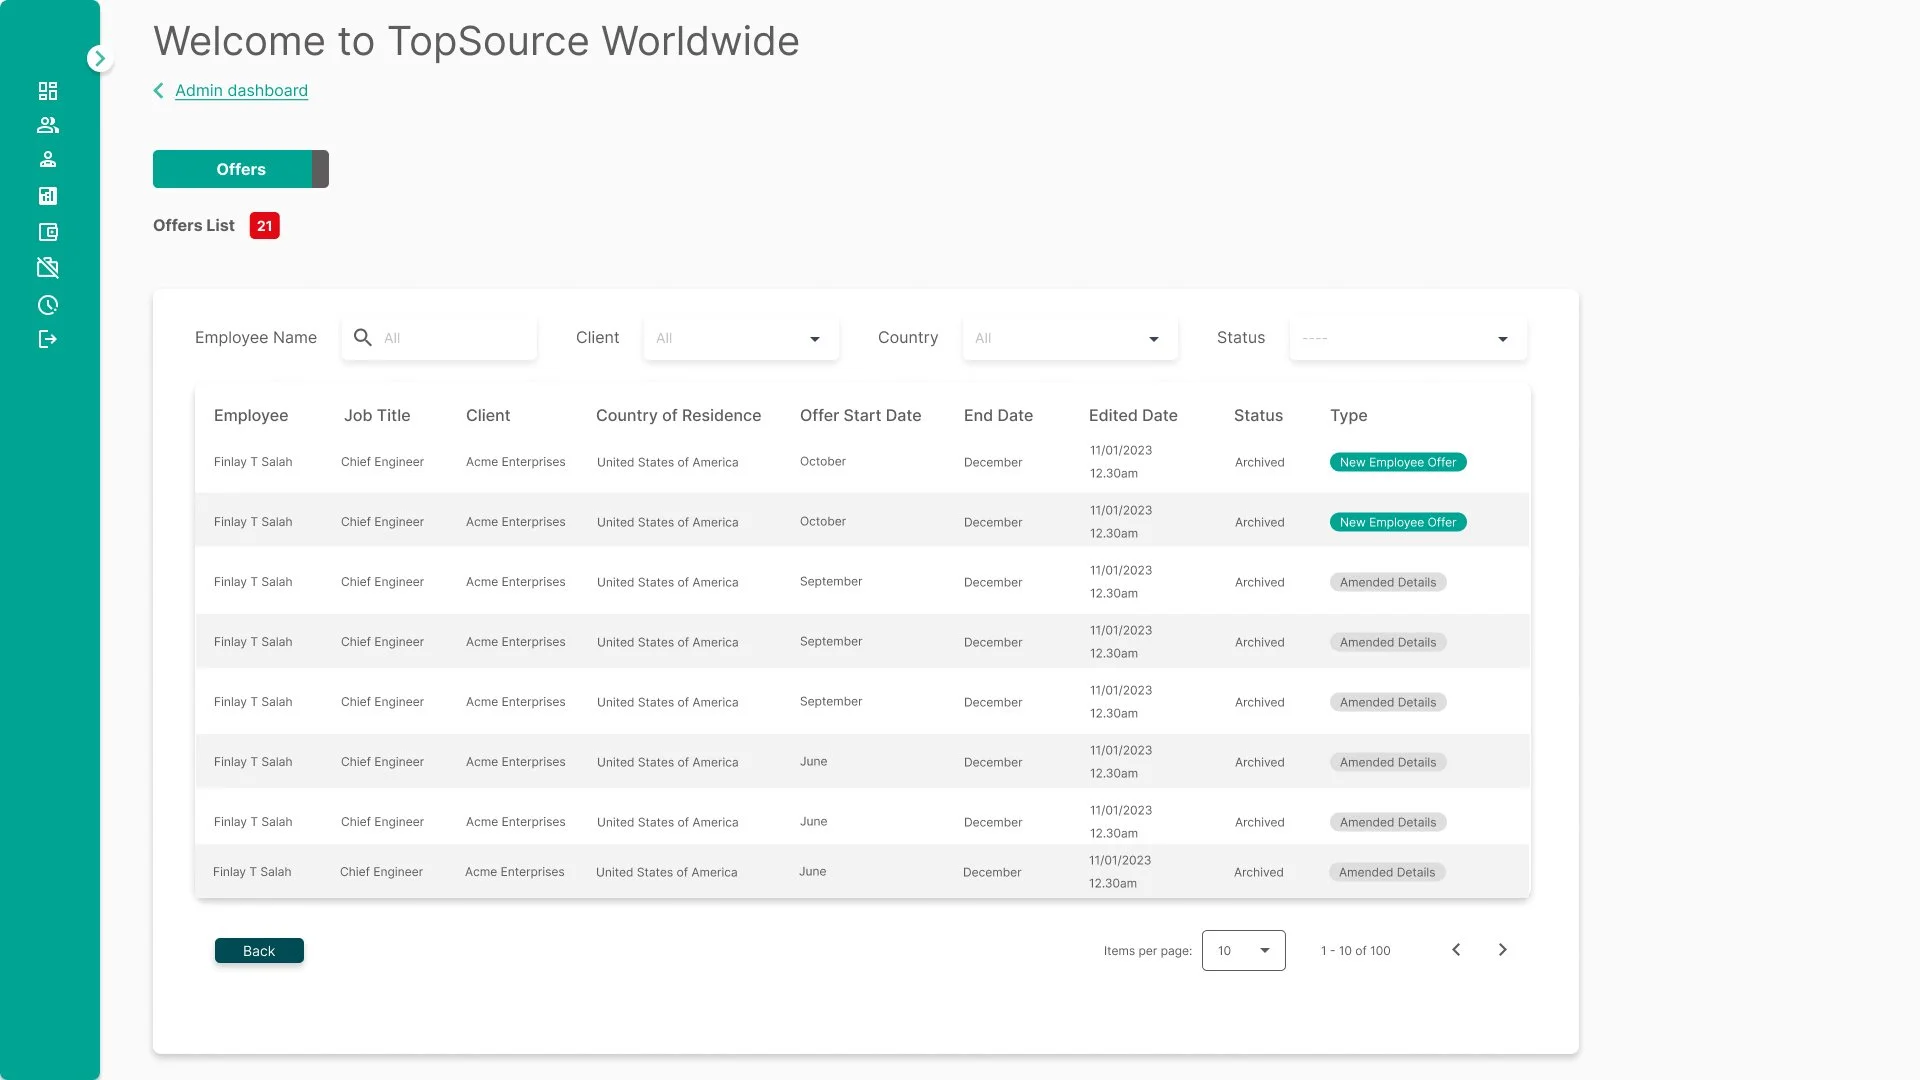This screenshot has width=1920, height=1080.
Task: Open the dashboard grid icon in sidebar
Action: coord(48,91)
